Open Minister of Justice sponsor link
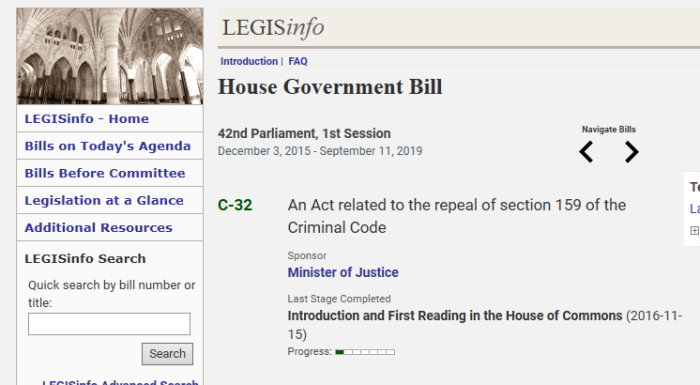The width and height of the screenshot is (700, 385). pos(343,272)
